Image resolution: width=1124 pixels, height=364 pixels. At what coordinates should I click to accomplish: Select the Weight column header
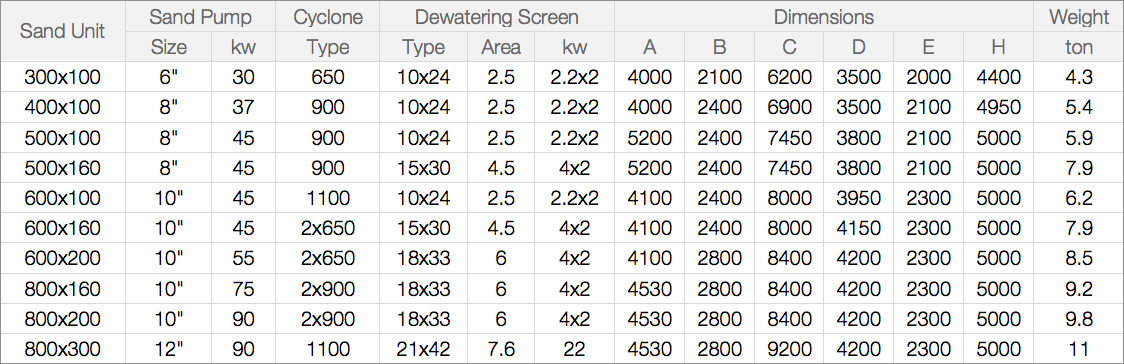tap(1078, 17)
